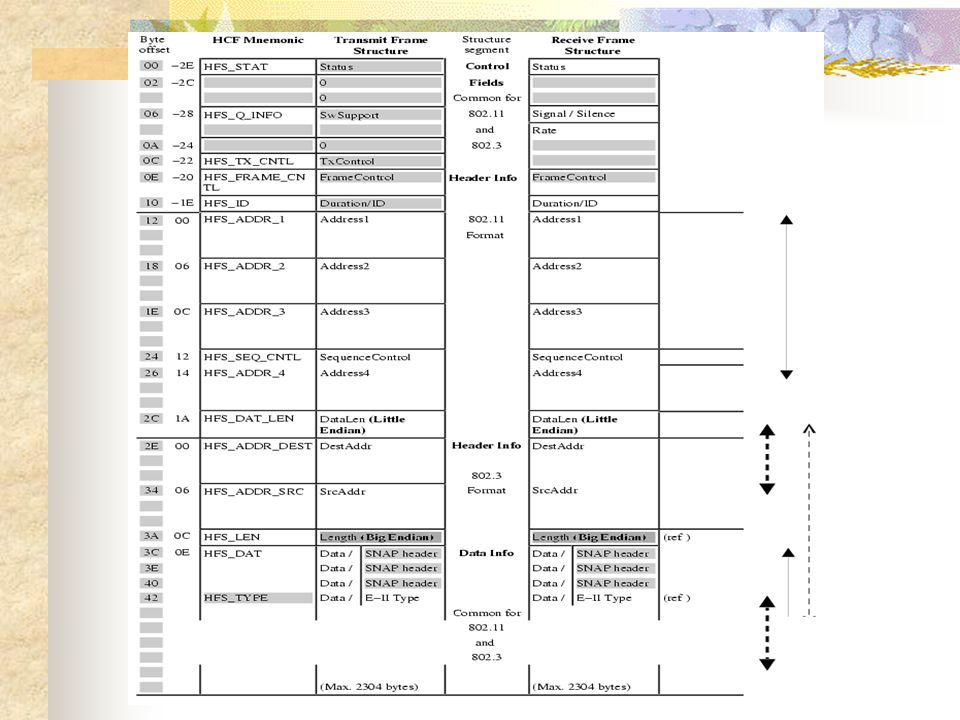This screenshot has height=720, width=960.
Task: Select the '(ref )' note beside E-II Type row
Action: 677,598
